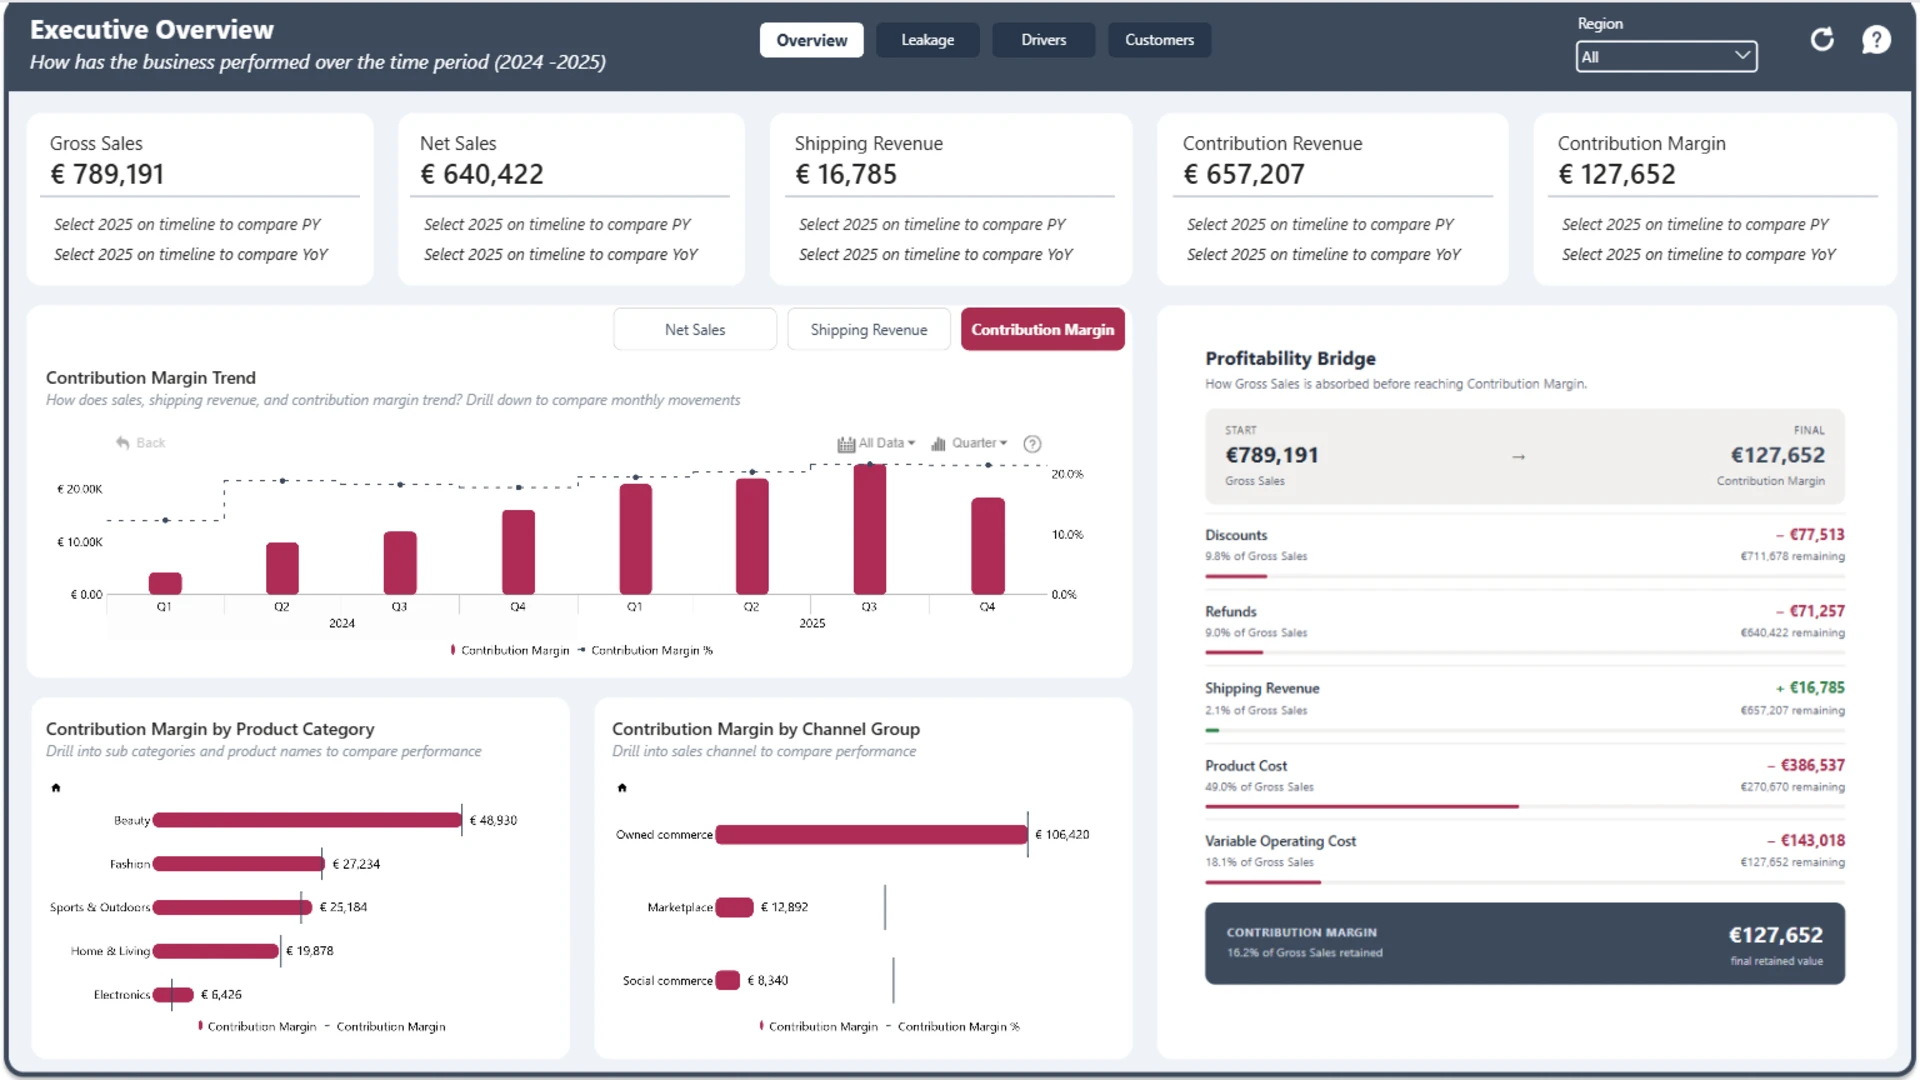Select the Beauty category bar
Image resolution: width=1920 pixels, height=1080 pixels.
[x=307, y=820]
